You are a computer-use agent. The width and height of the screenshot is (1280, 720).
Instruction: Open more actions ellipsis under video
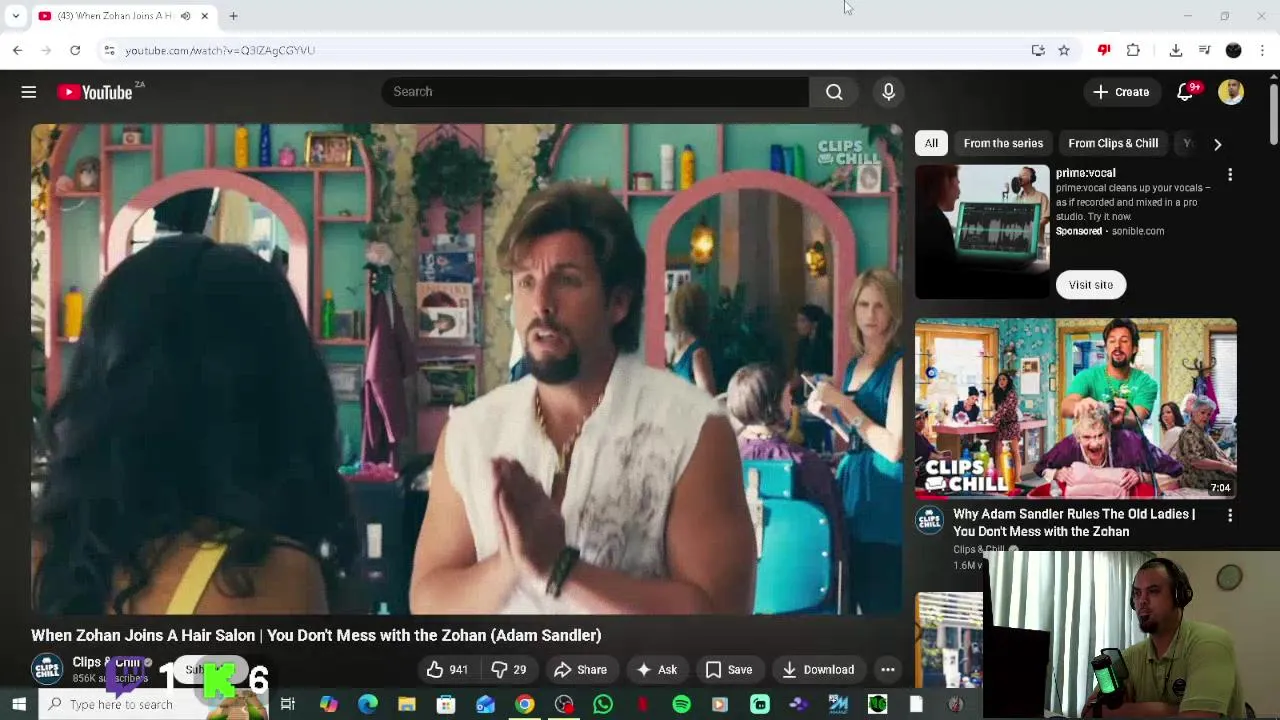pos(887,670)
